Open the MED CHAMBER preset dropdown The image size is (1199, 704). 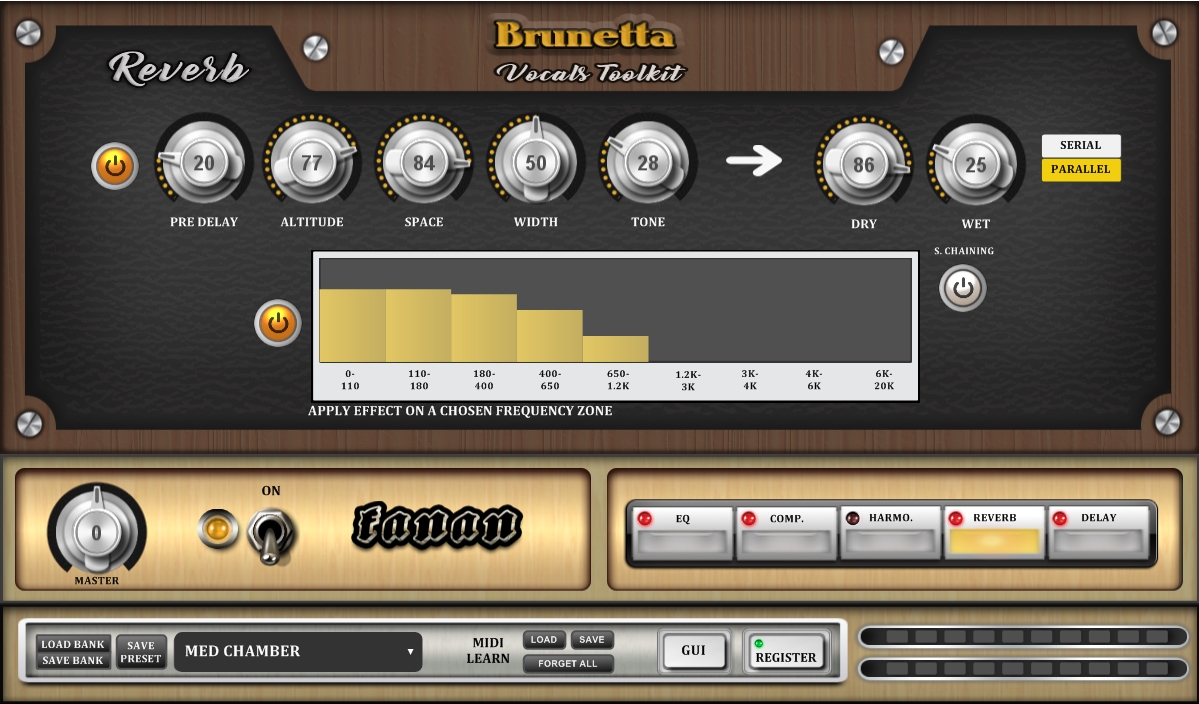pos(298,651)
